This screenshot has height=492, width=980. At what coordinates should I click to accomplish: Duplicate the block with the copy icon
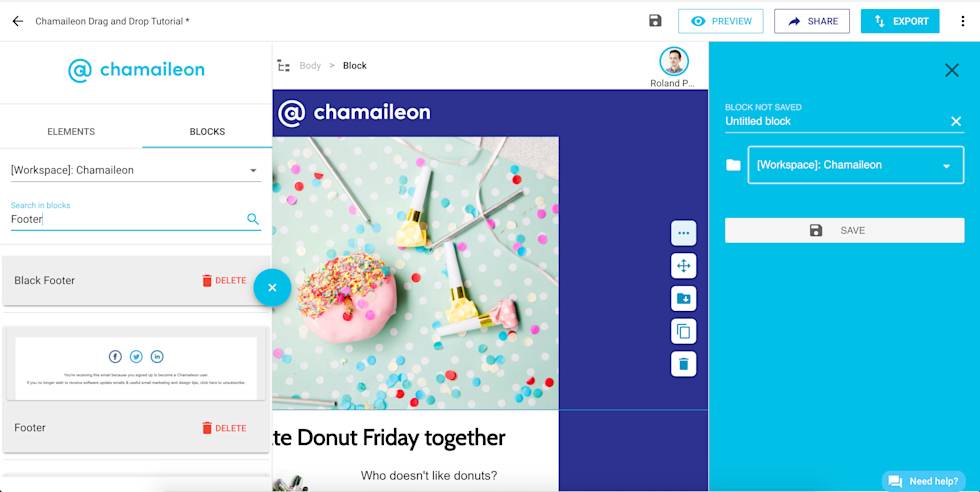click(x=683, y=331)
